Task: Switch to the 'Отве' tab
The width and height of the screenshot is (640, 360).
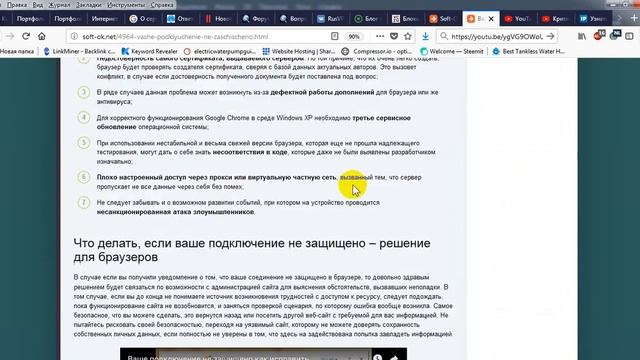Action: 180,19
